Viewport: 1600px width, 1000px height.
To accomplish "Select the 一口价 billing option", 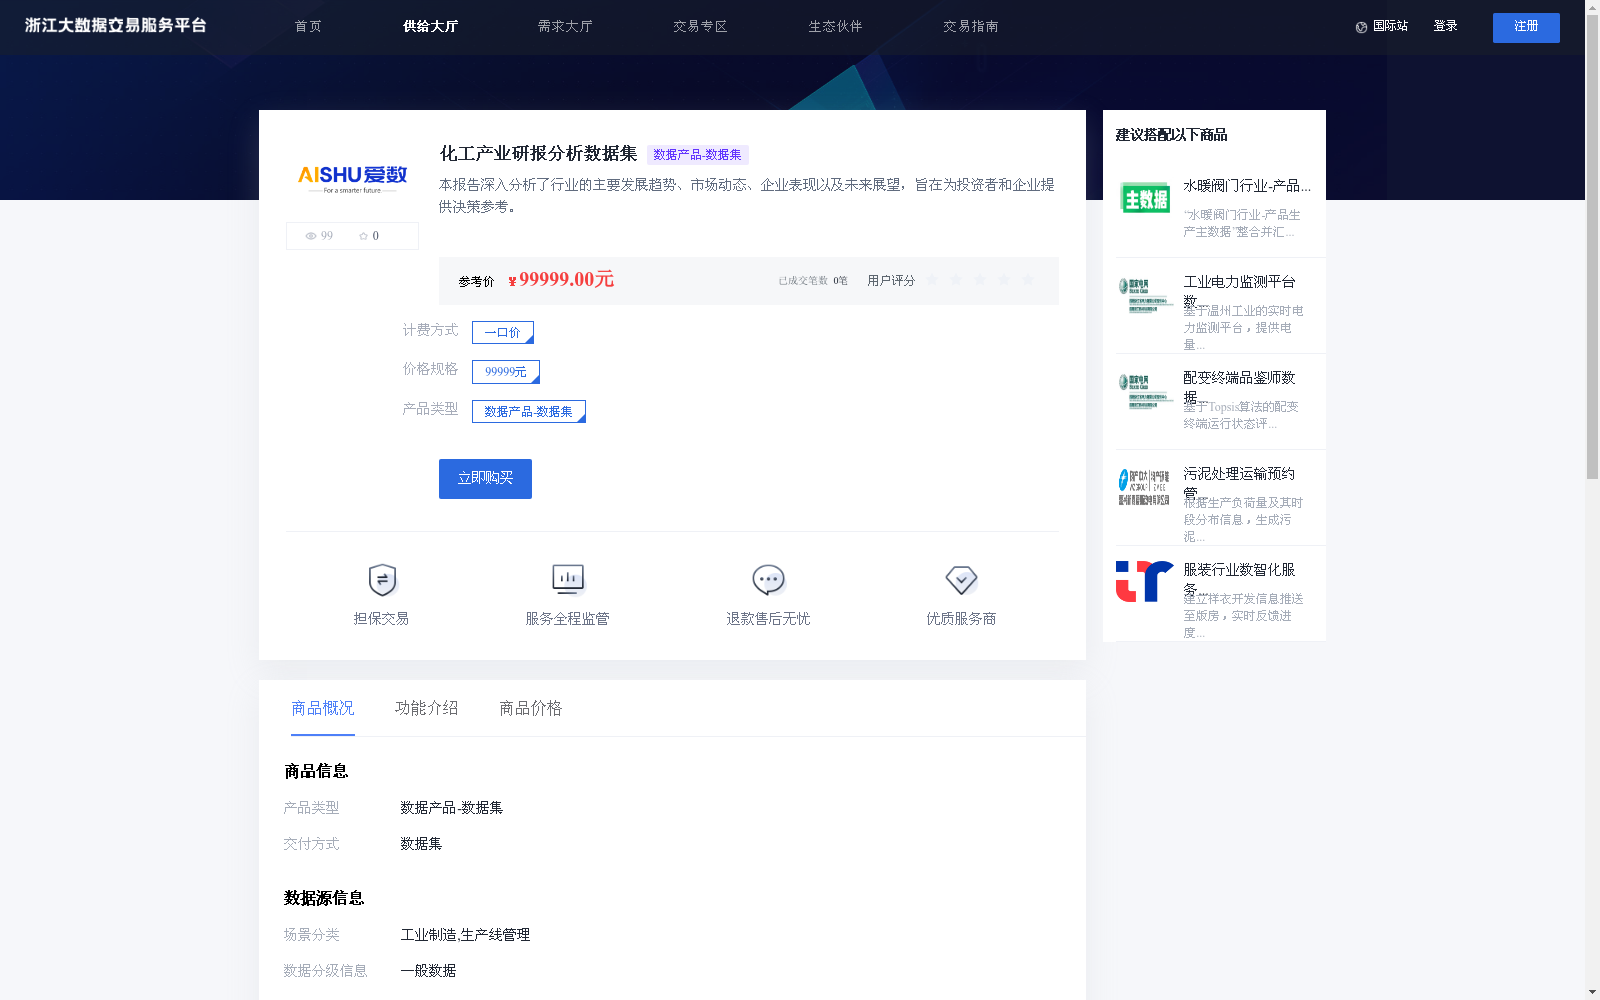I will [503, 332].
